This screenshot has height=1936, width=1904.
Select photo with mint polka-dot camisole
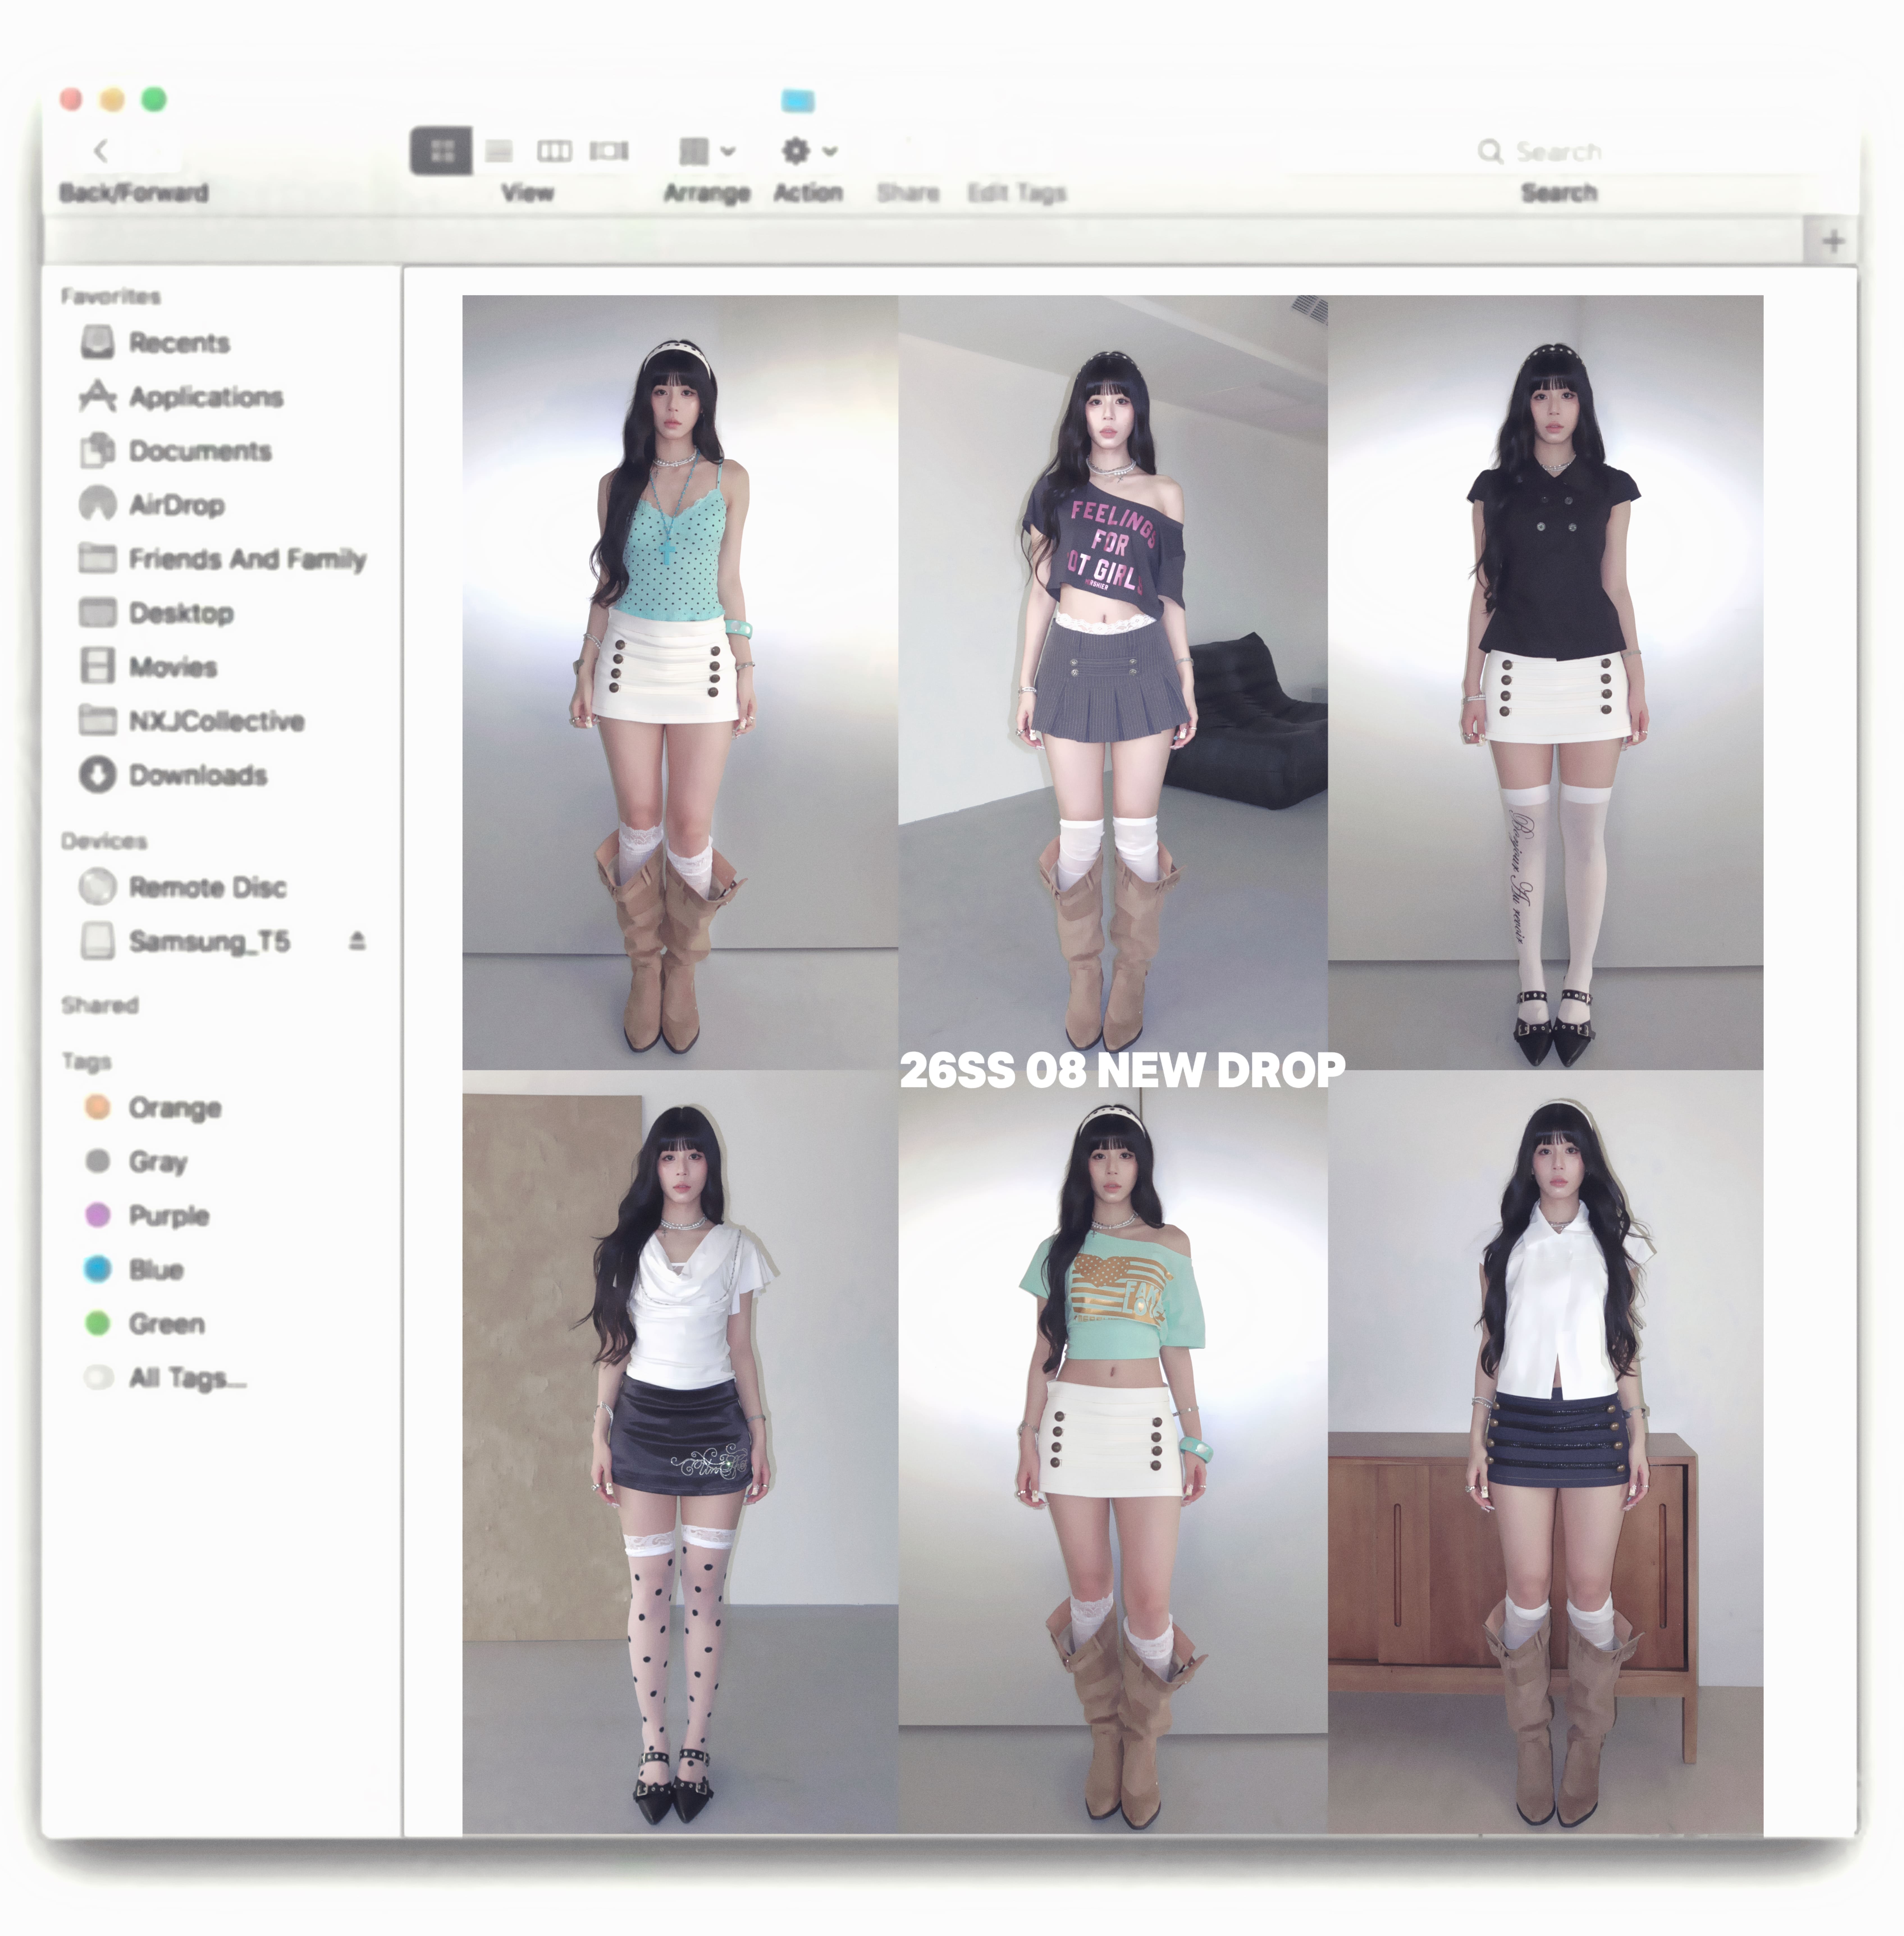pyautogui.click(x=680, y=682)
